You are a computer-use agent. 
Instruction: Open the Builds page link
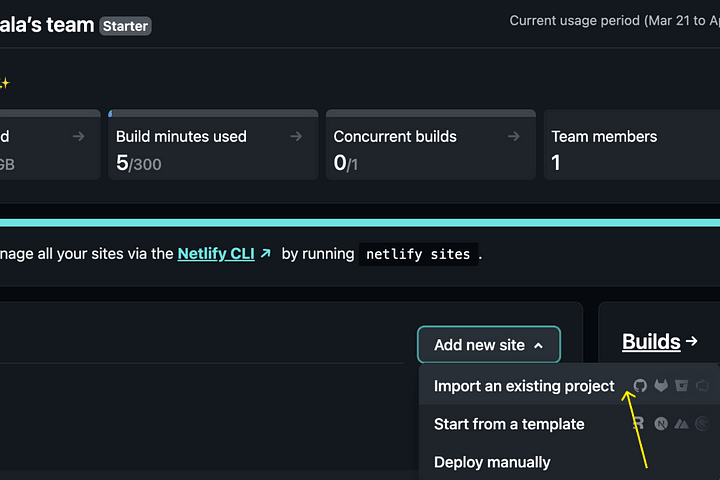coord(651,341)
